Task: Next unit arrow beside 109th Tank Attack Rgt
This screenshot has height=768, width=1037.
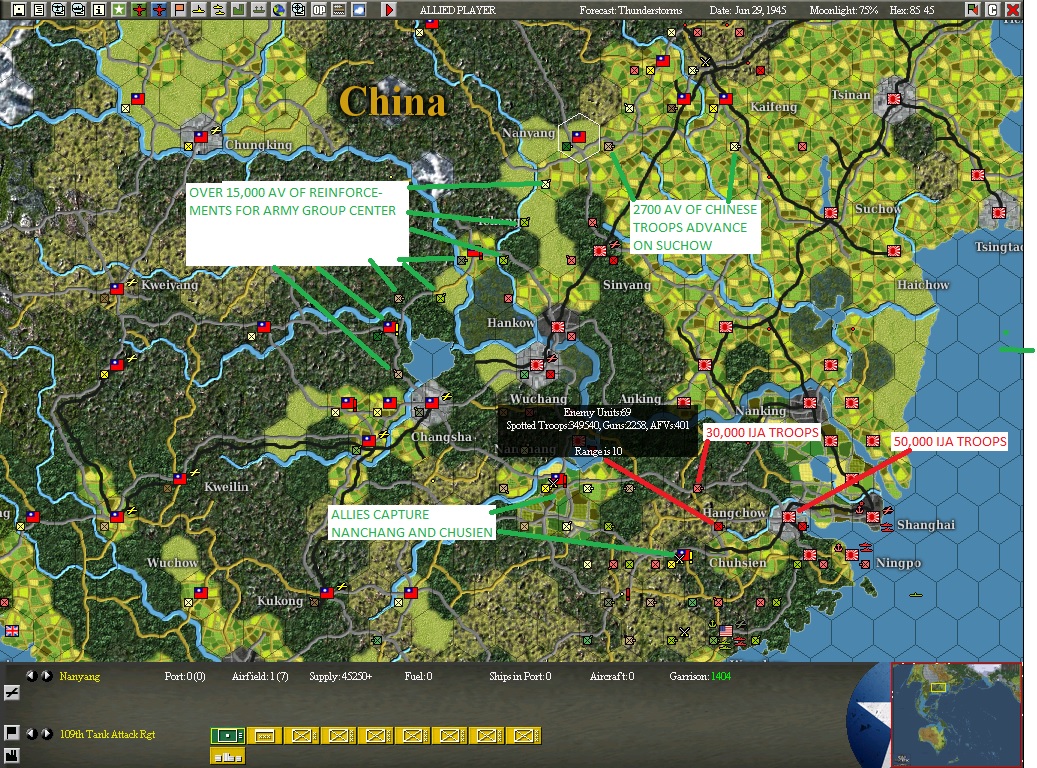Action: [46, 734]
